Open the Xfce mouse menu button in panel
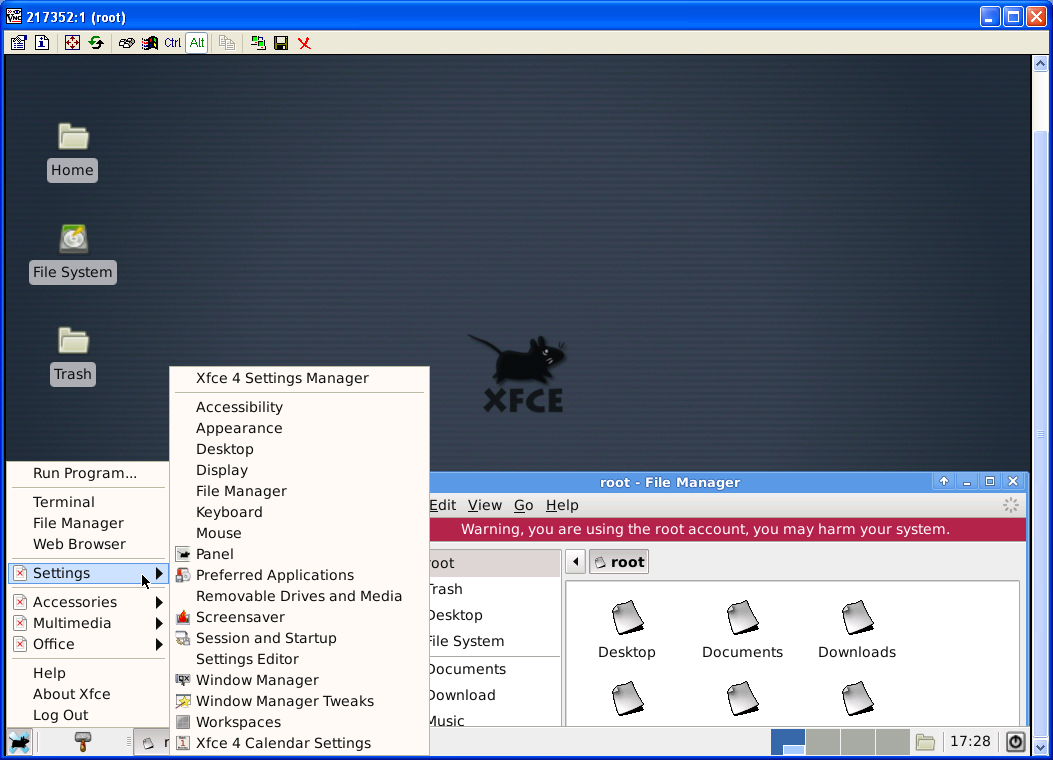 tap(19, 742)
